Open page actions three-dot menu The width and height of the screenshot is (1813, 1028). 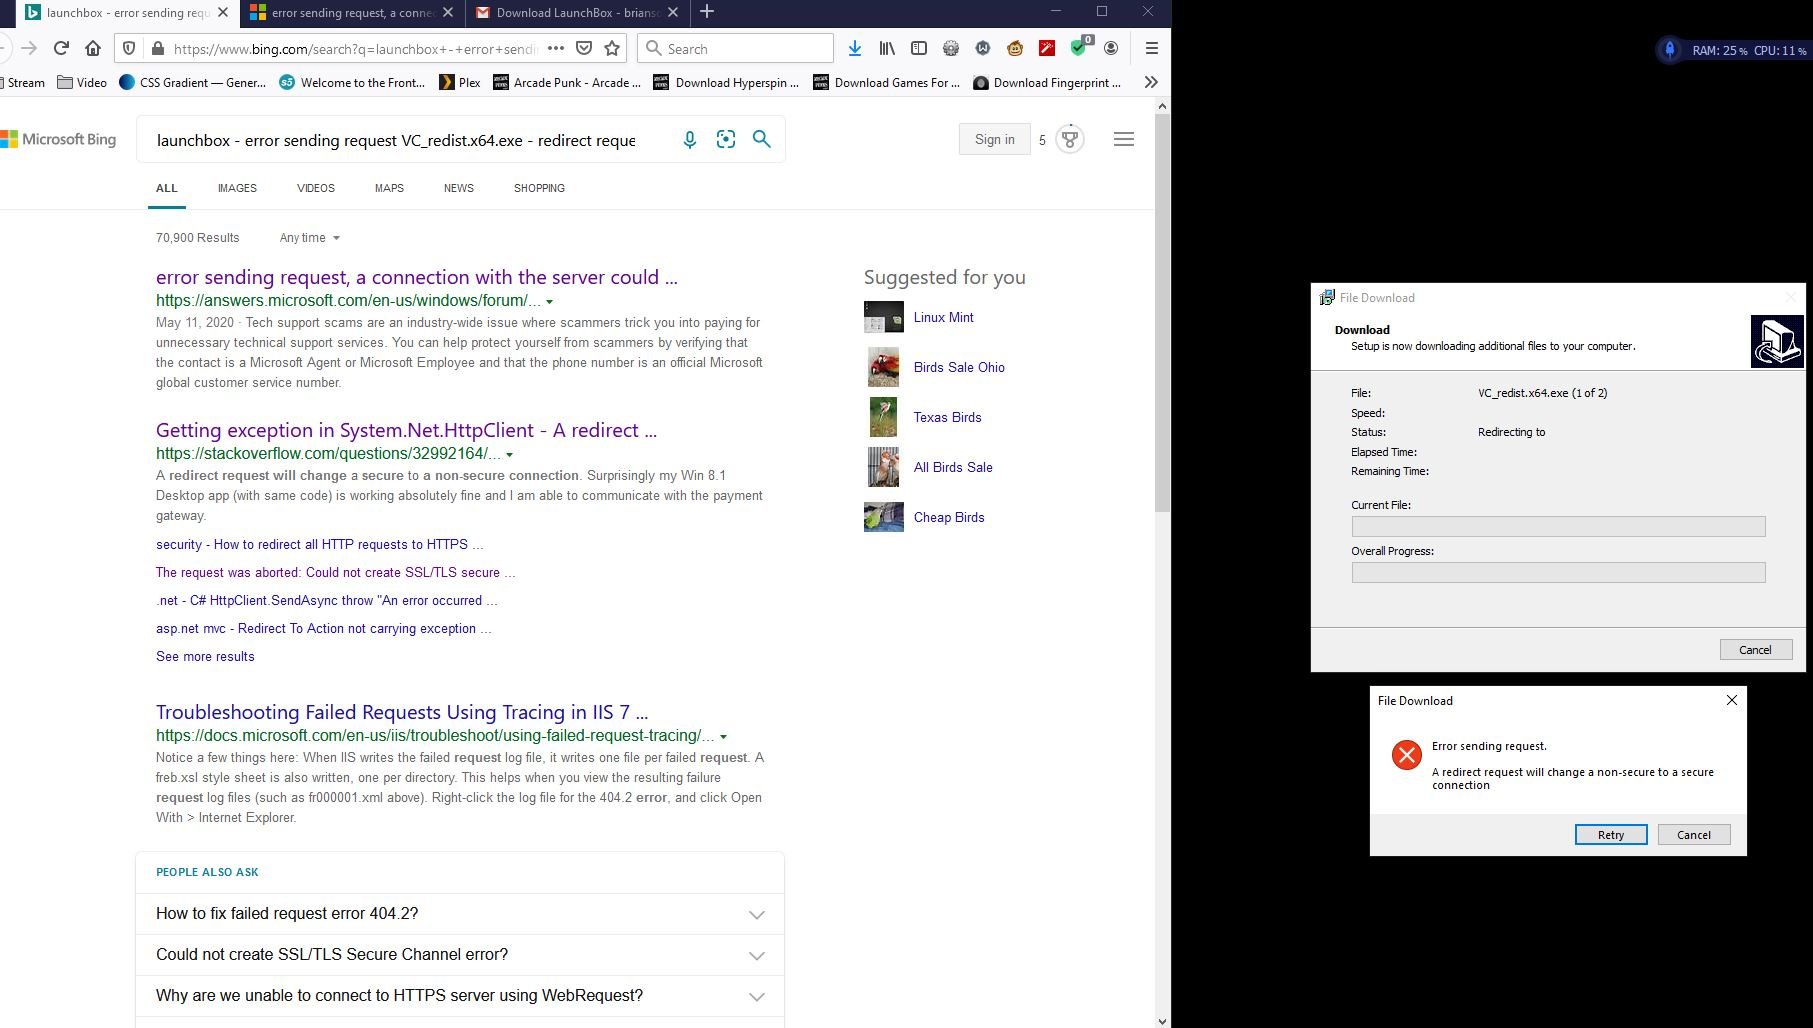[556, 48]
